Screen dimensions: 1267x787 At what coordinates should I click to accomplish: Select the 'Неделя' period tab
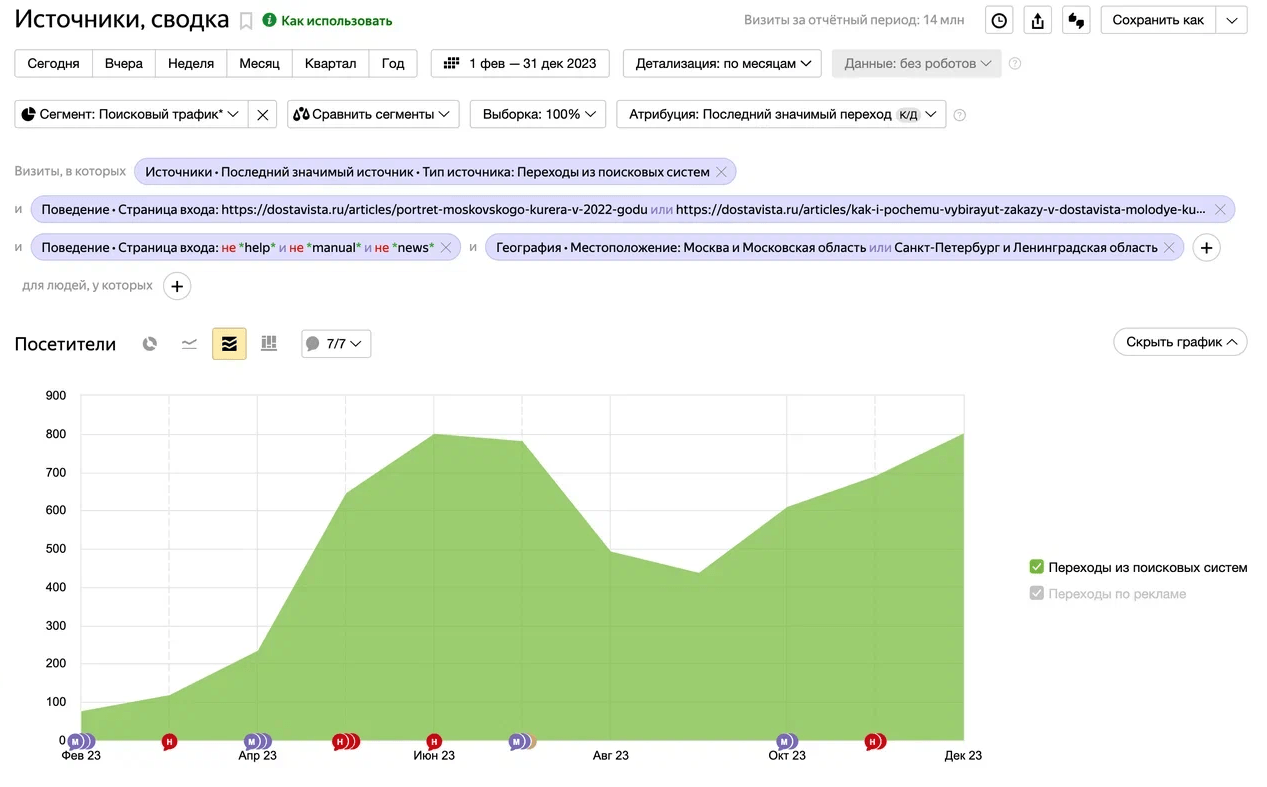(x=191, y=63)
